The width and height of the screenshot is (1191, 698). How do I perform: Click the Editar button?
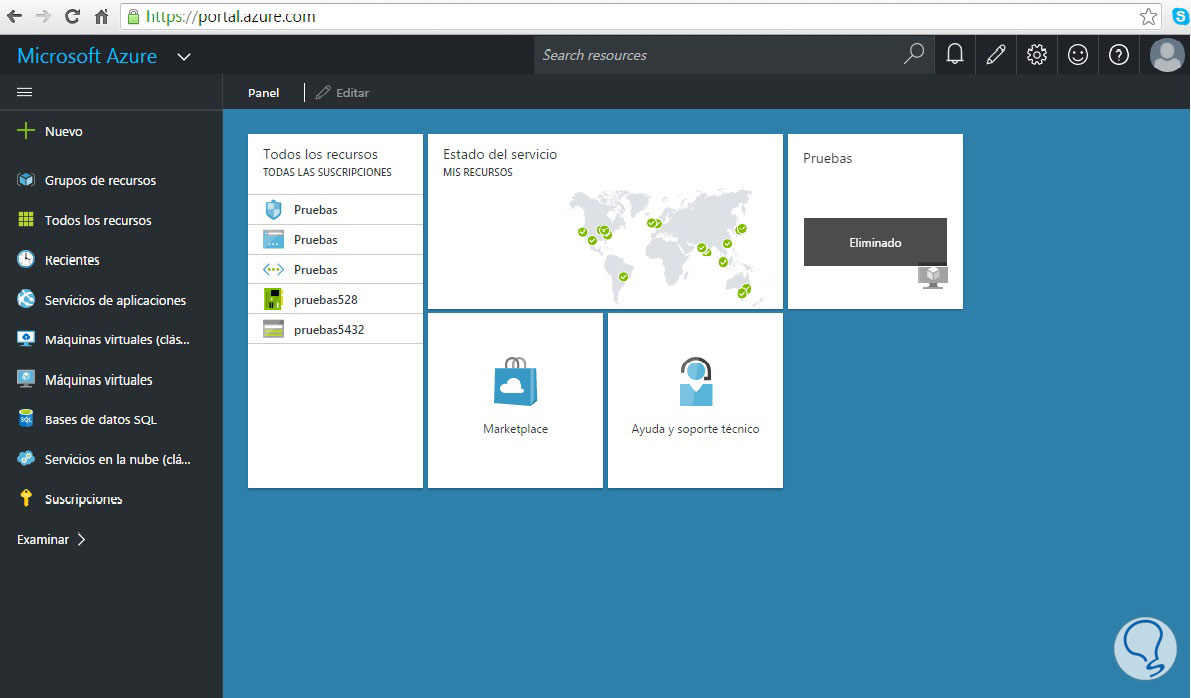343,93
